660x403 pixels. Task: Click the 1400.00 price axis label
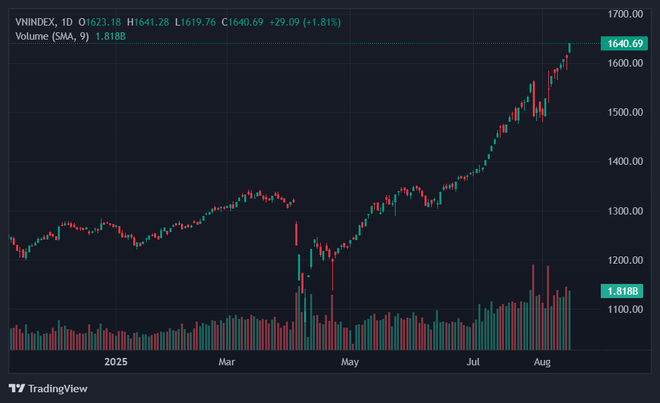(x=624, y=162)
